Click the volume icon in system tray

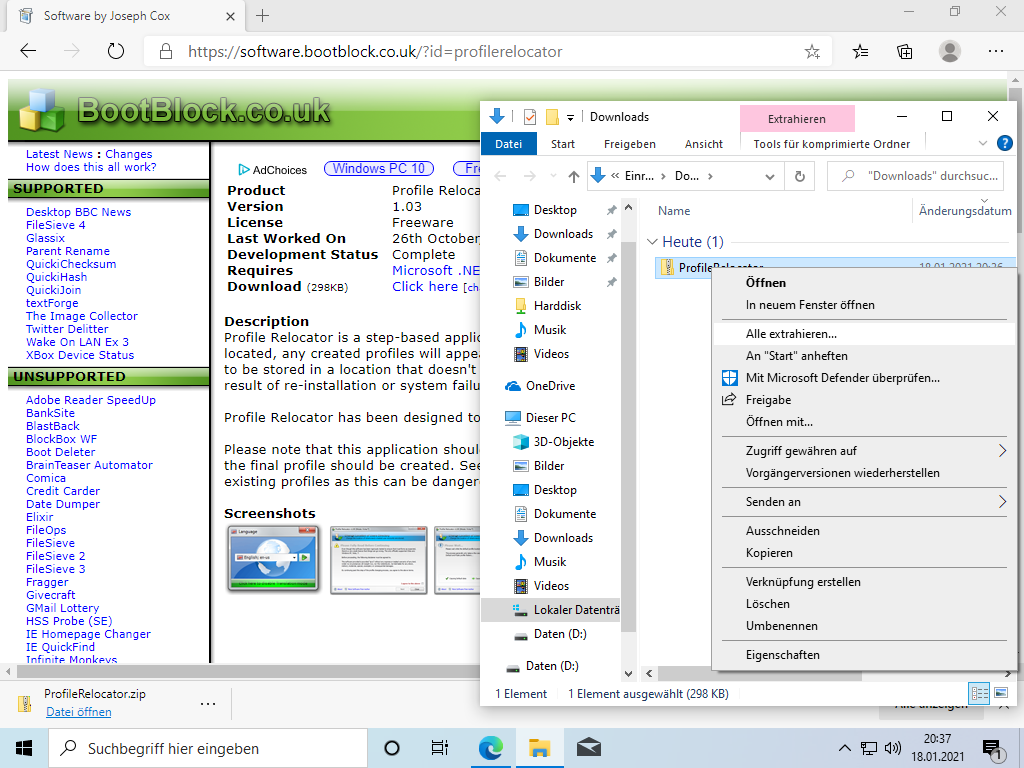[892, 748]
